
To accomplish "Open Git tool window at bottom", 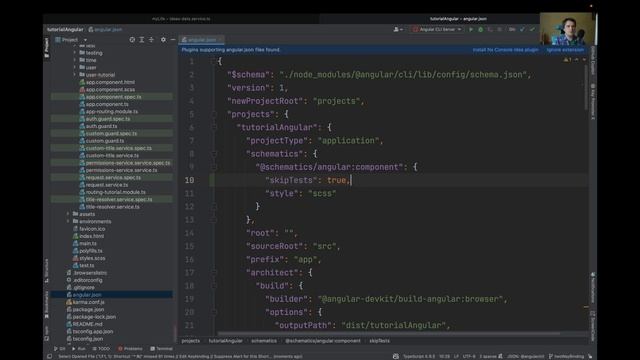I will pyautogui.click(x=60, y=349).
